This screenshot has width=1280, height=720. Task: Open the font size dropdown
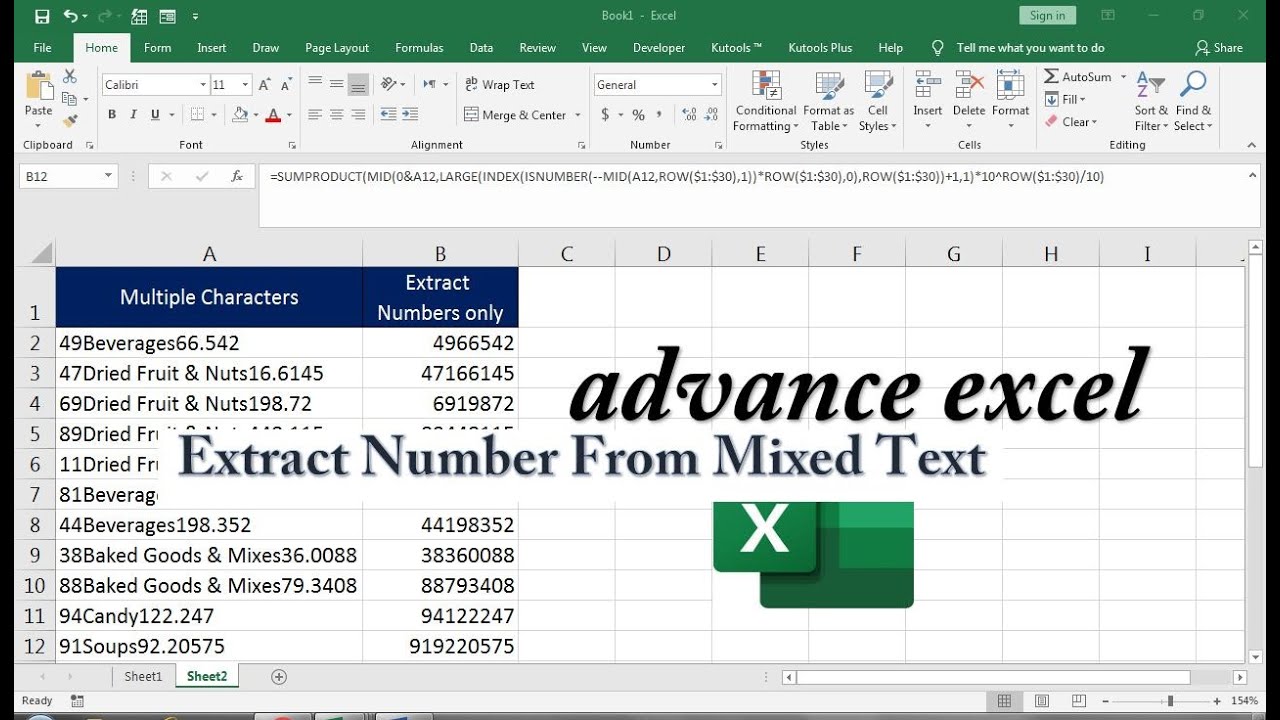click(x=245, y=85)
